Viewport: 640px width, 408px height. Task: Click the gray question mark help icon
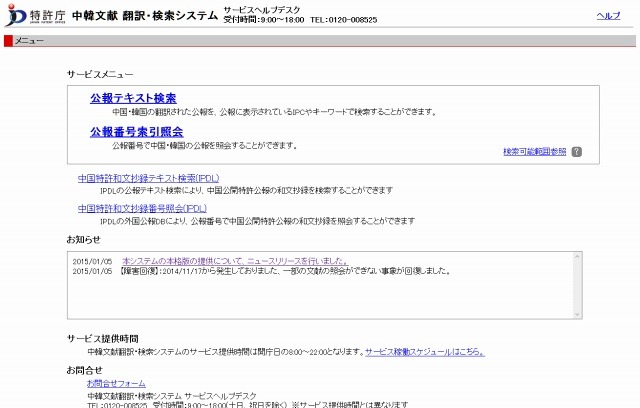tap(576, 152)
